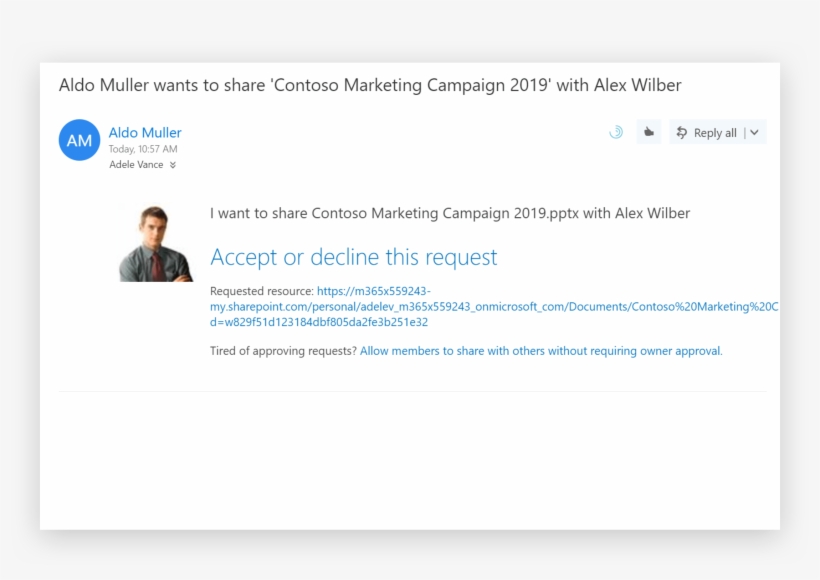Screen dimensions: 820x580
Task: Click the blue swirl icon beside thumbs-up
Action: pos(616,132)
